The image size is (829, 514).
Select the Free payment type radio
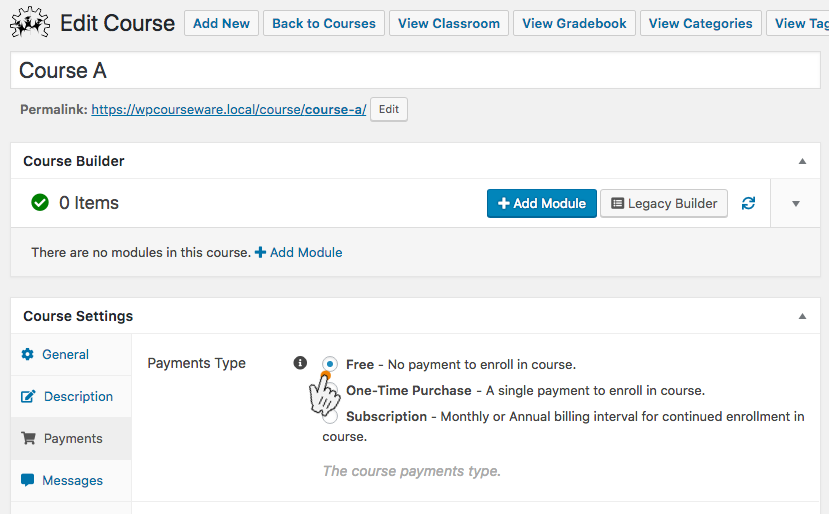(329, 364)
